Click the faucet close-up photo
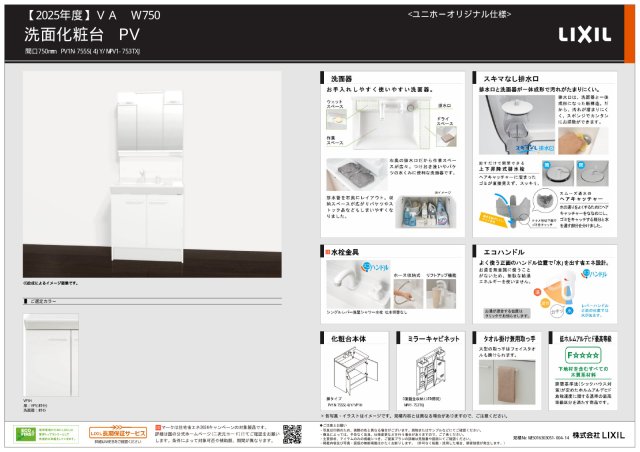The height and width of the screenshot is (452, 640). pos(358,285)
